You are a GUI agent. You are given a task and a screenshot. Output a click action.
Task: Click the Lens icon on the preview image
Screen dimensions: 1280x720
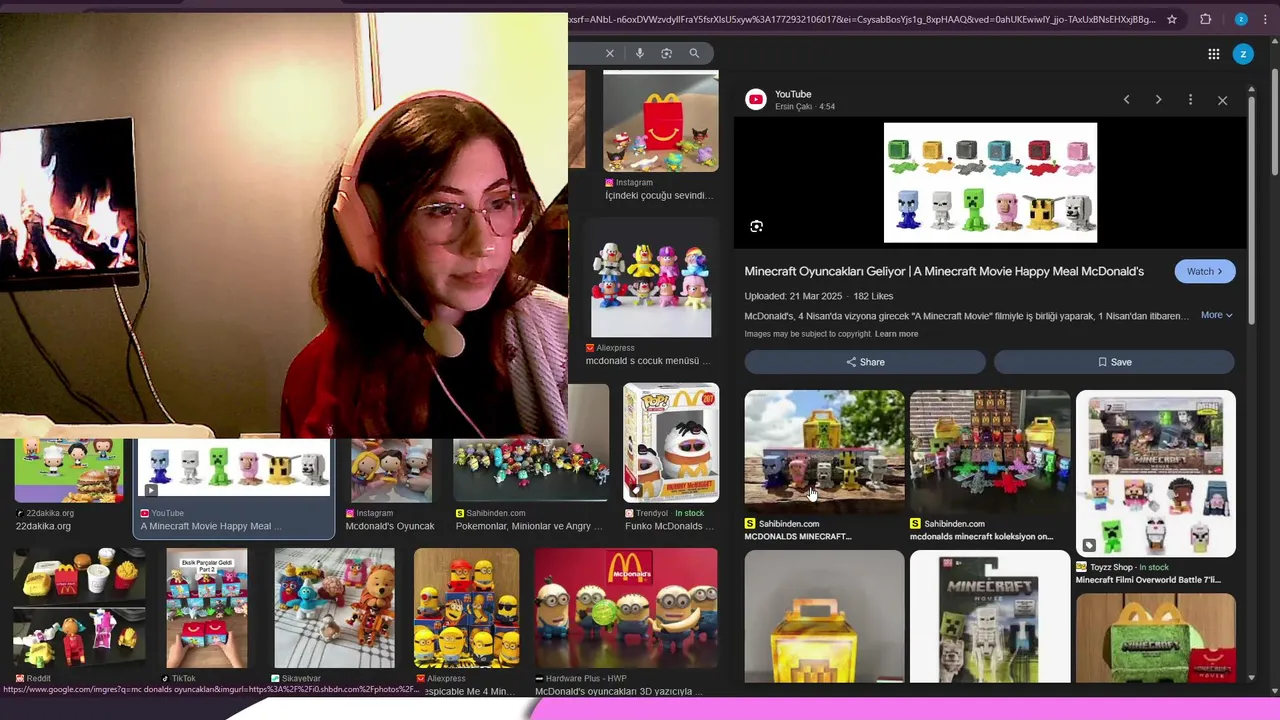point(756,226)
